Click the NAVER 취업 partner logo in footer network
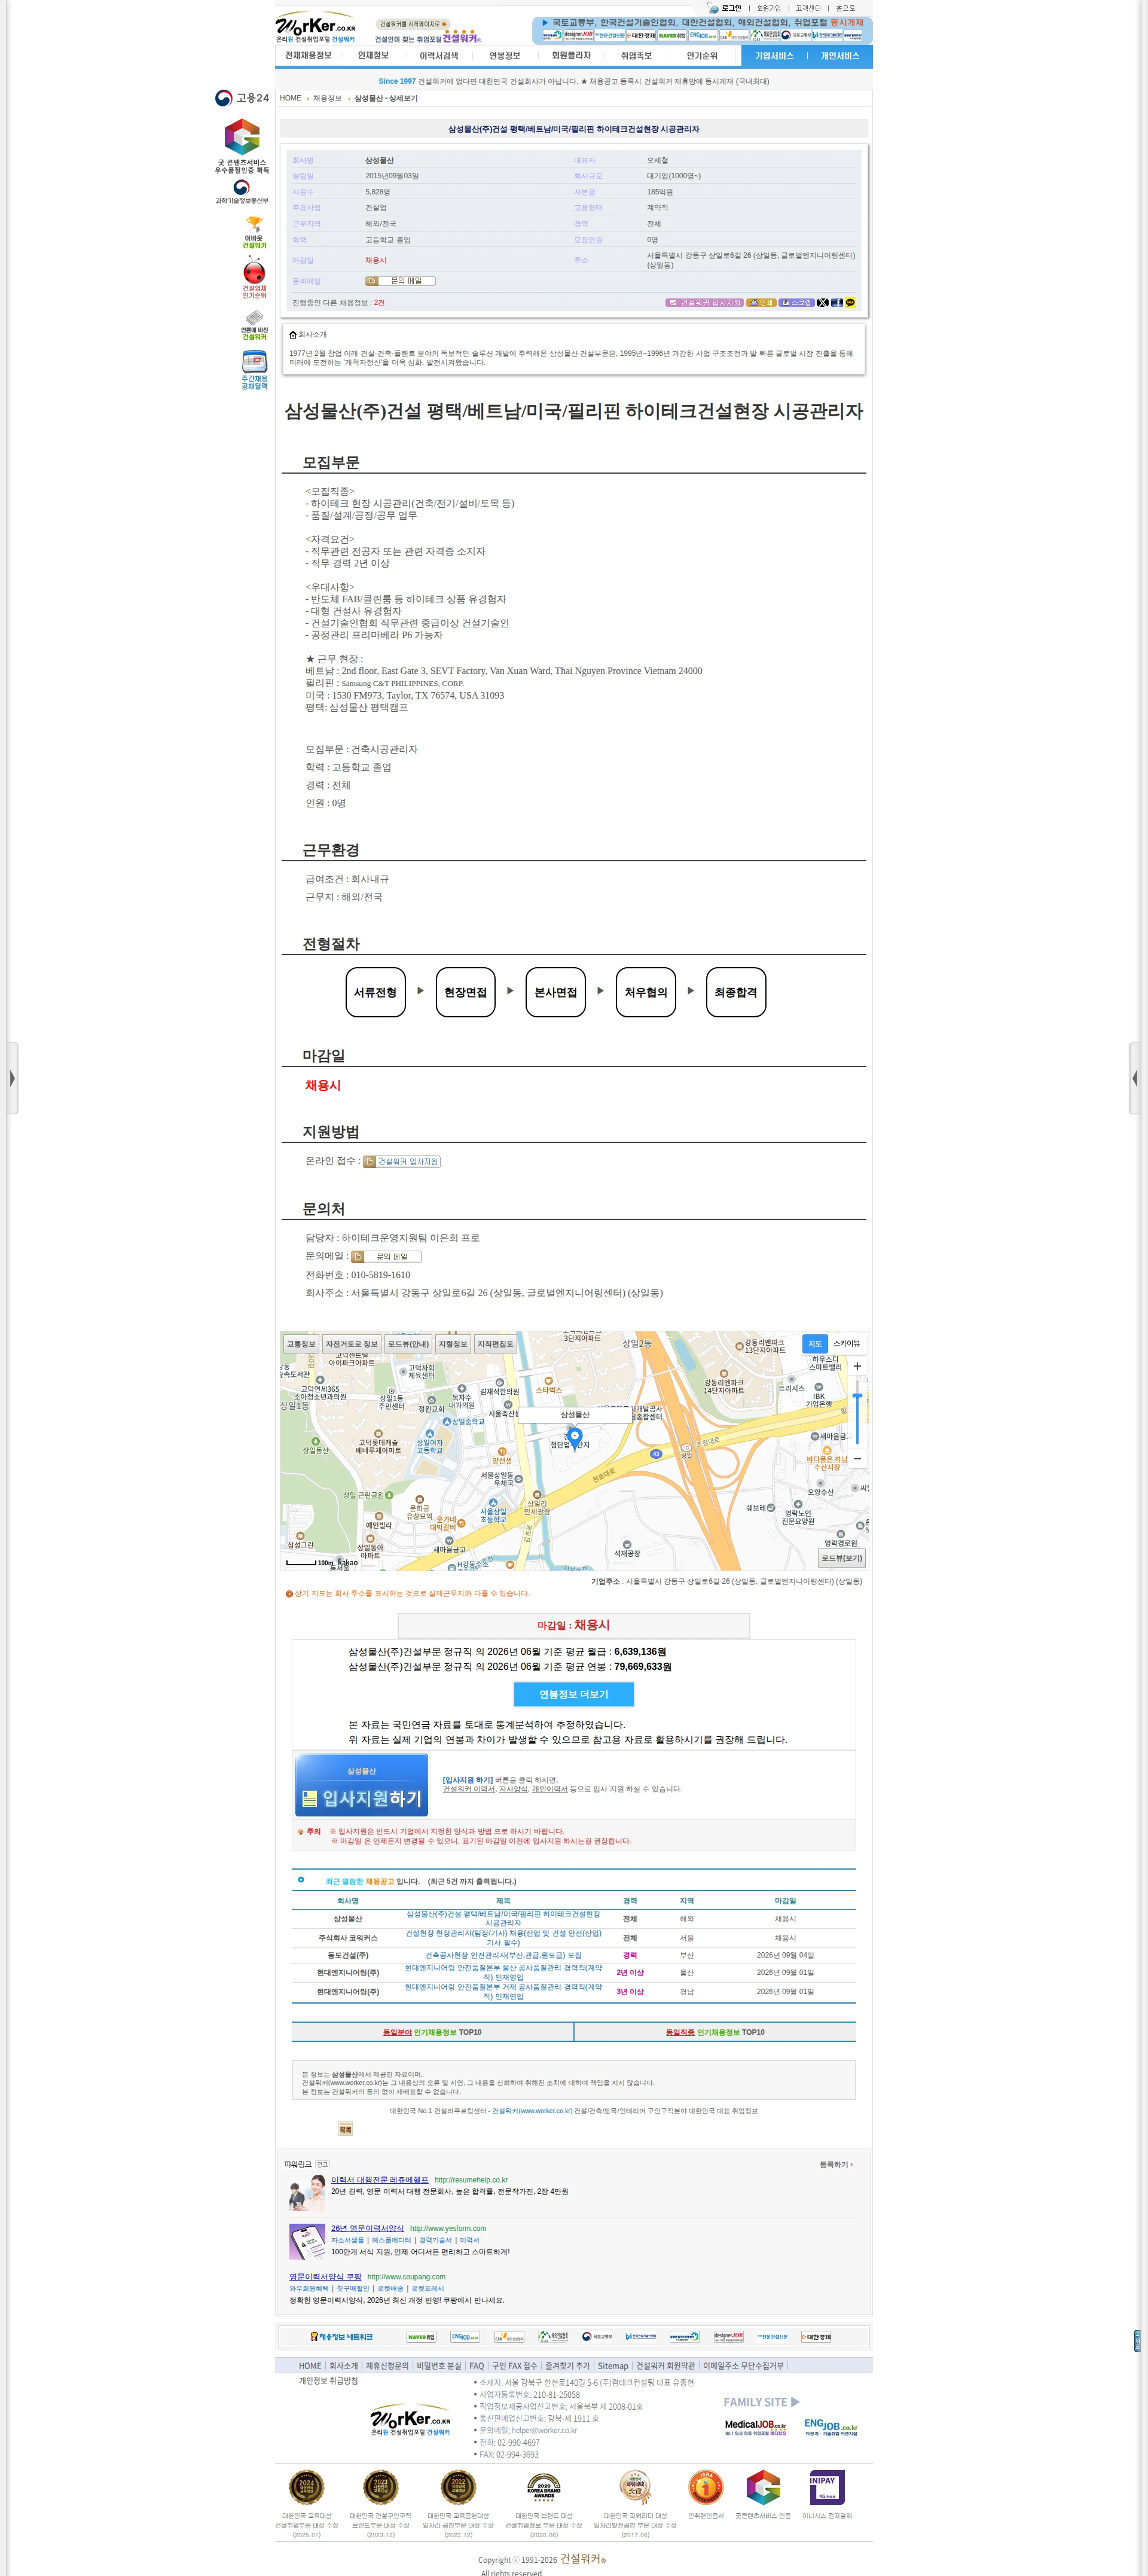1148x2576 pixels. click(421, 2337)
